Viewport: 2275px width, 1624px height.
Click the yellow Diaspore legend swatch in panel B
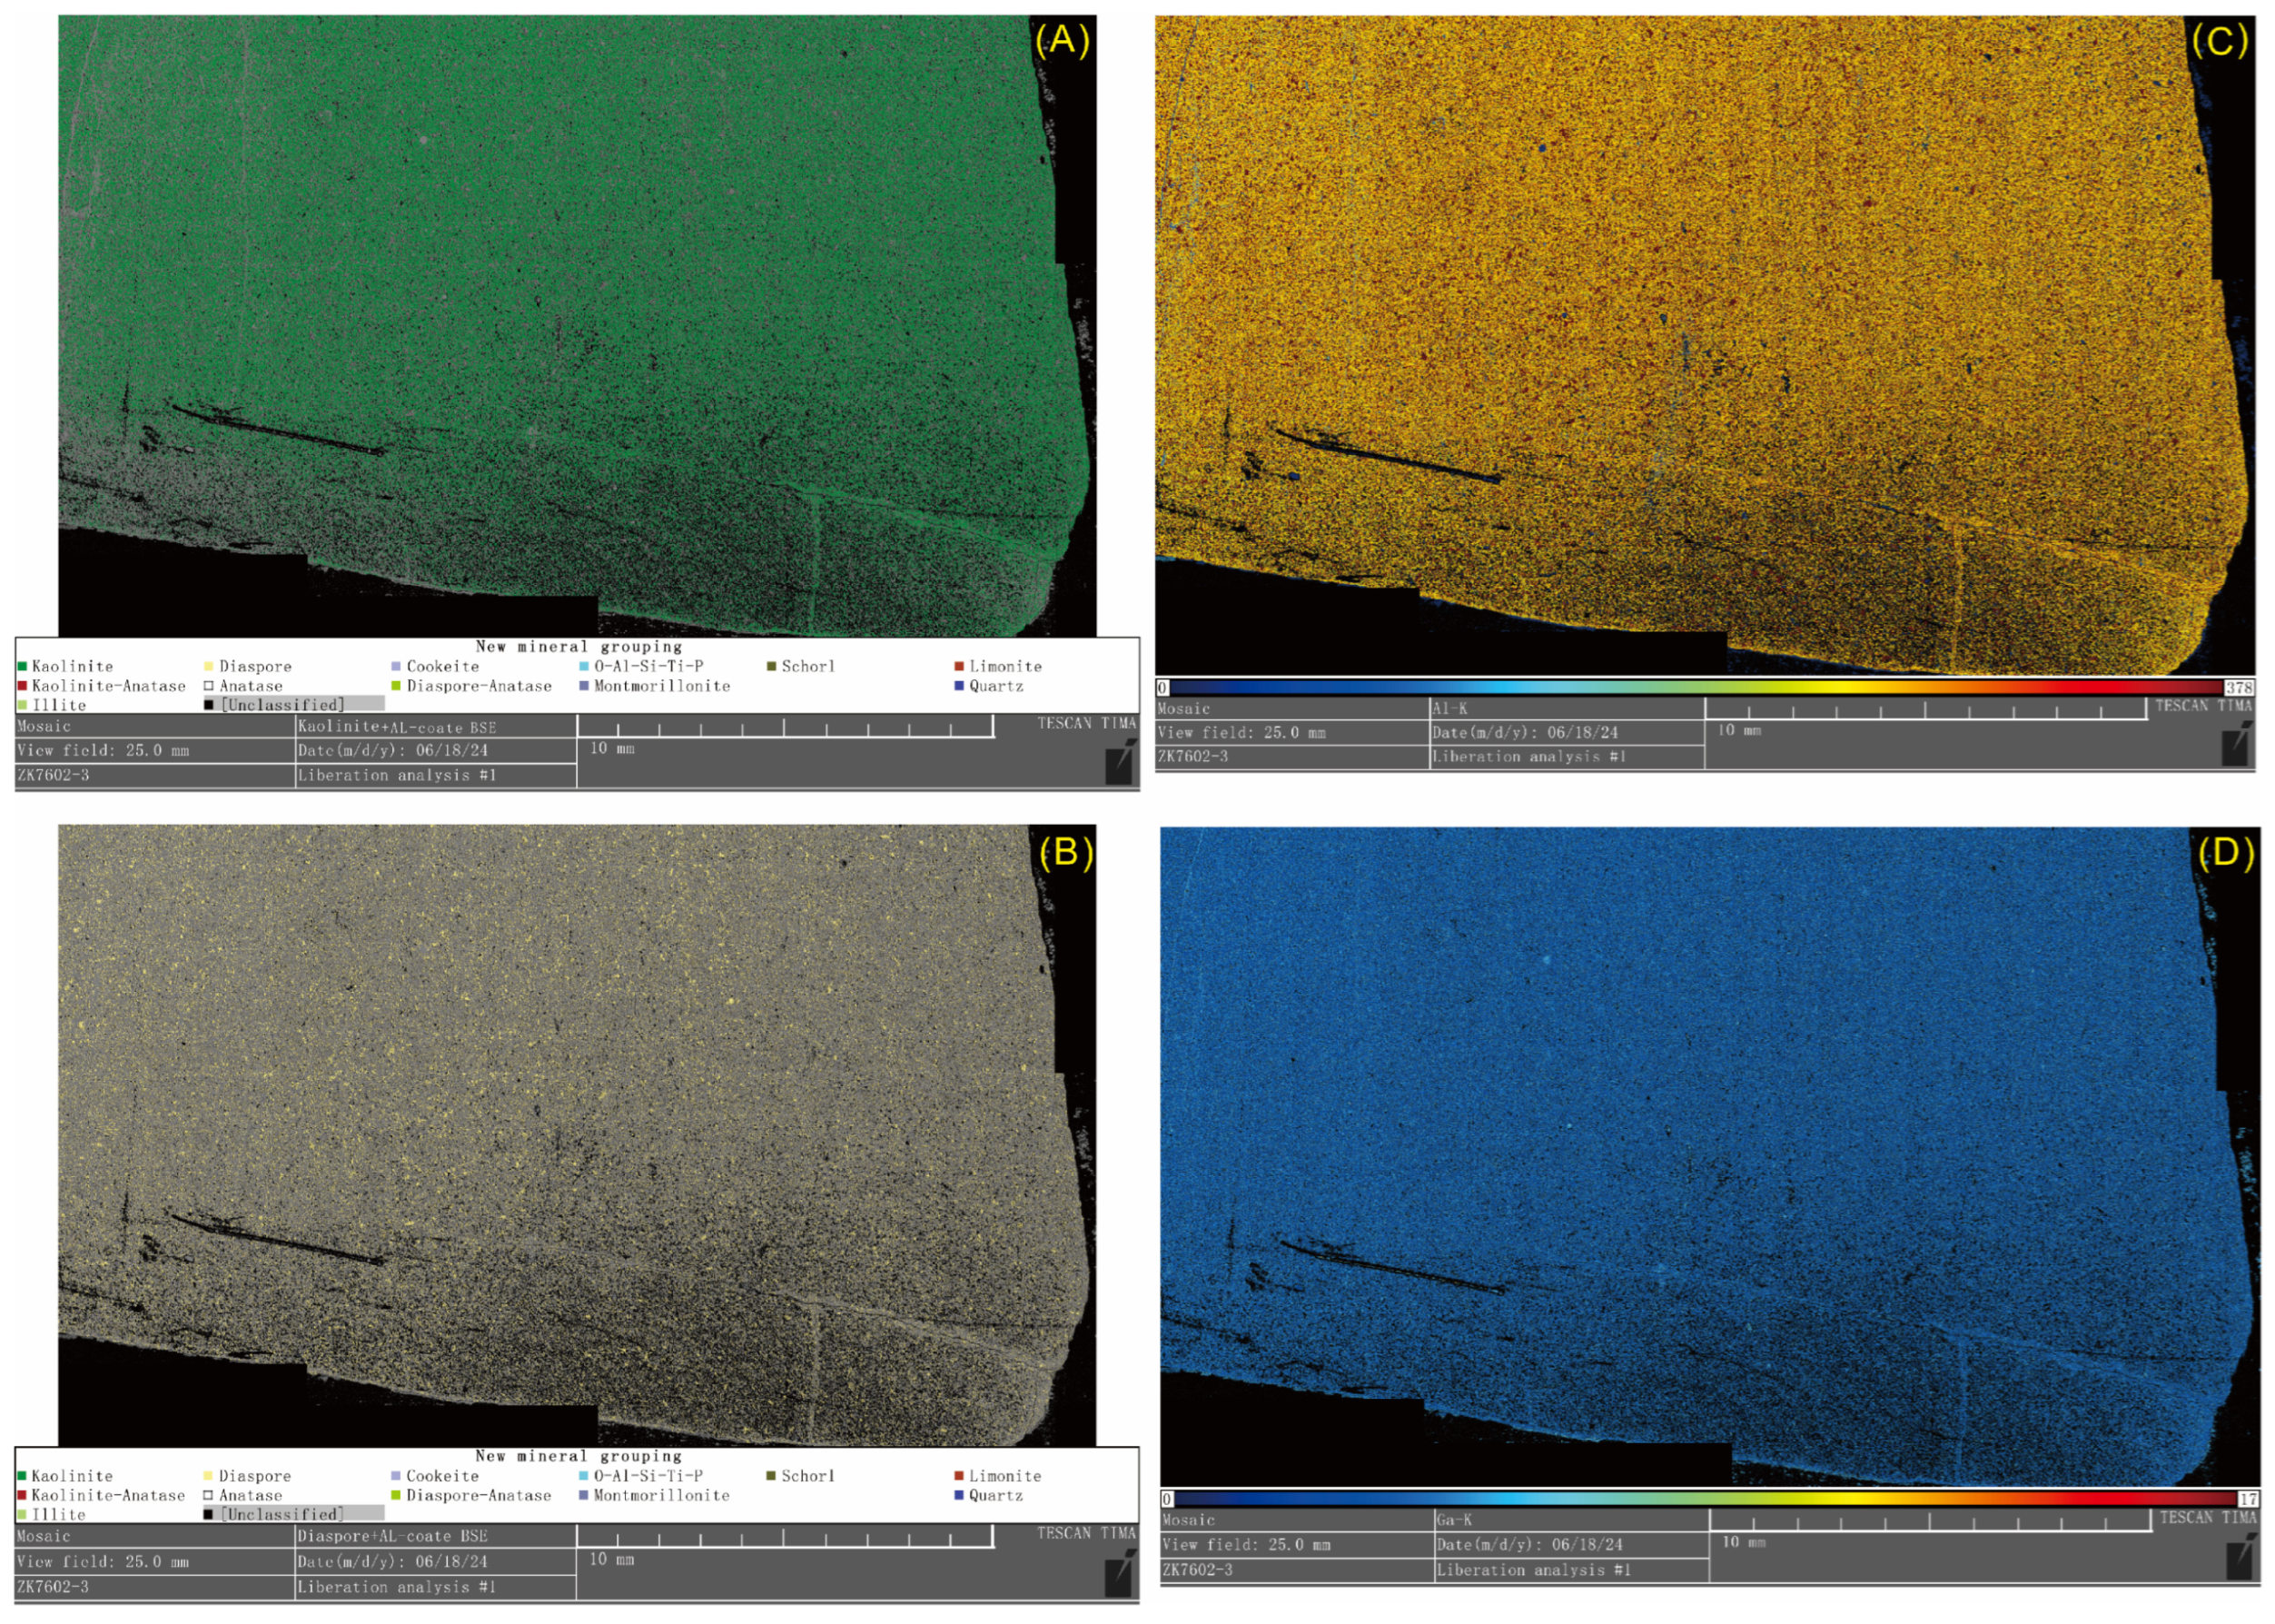click(208, 1476)
